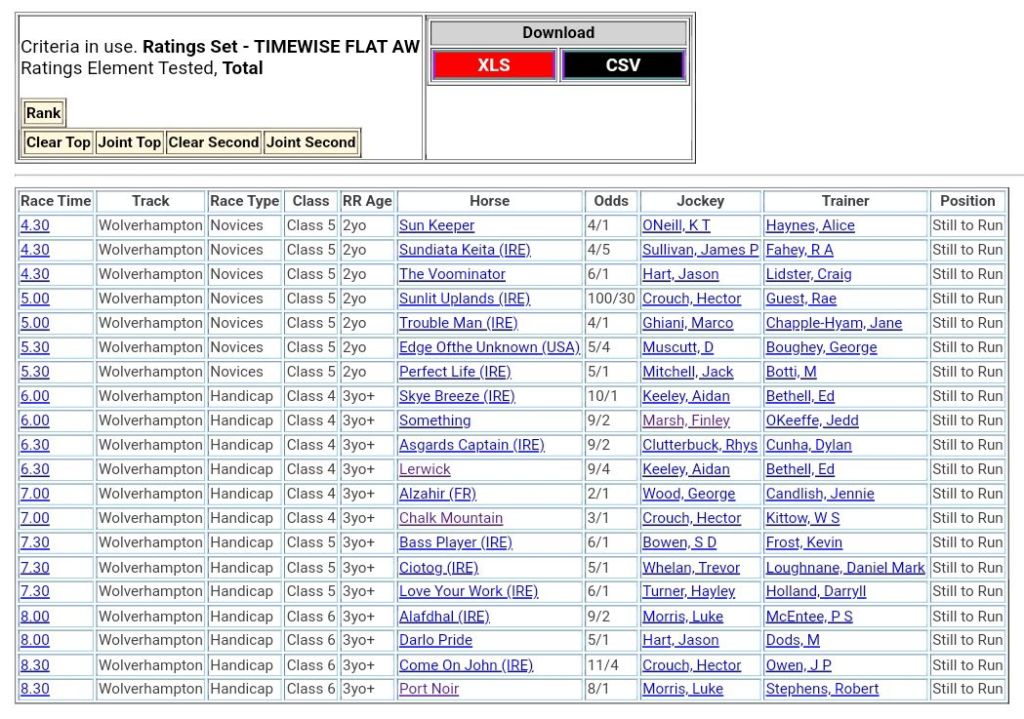Click horse Port Noir link

tap(428, 689)
